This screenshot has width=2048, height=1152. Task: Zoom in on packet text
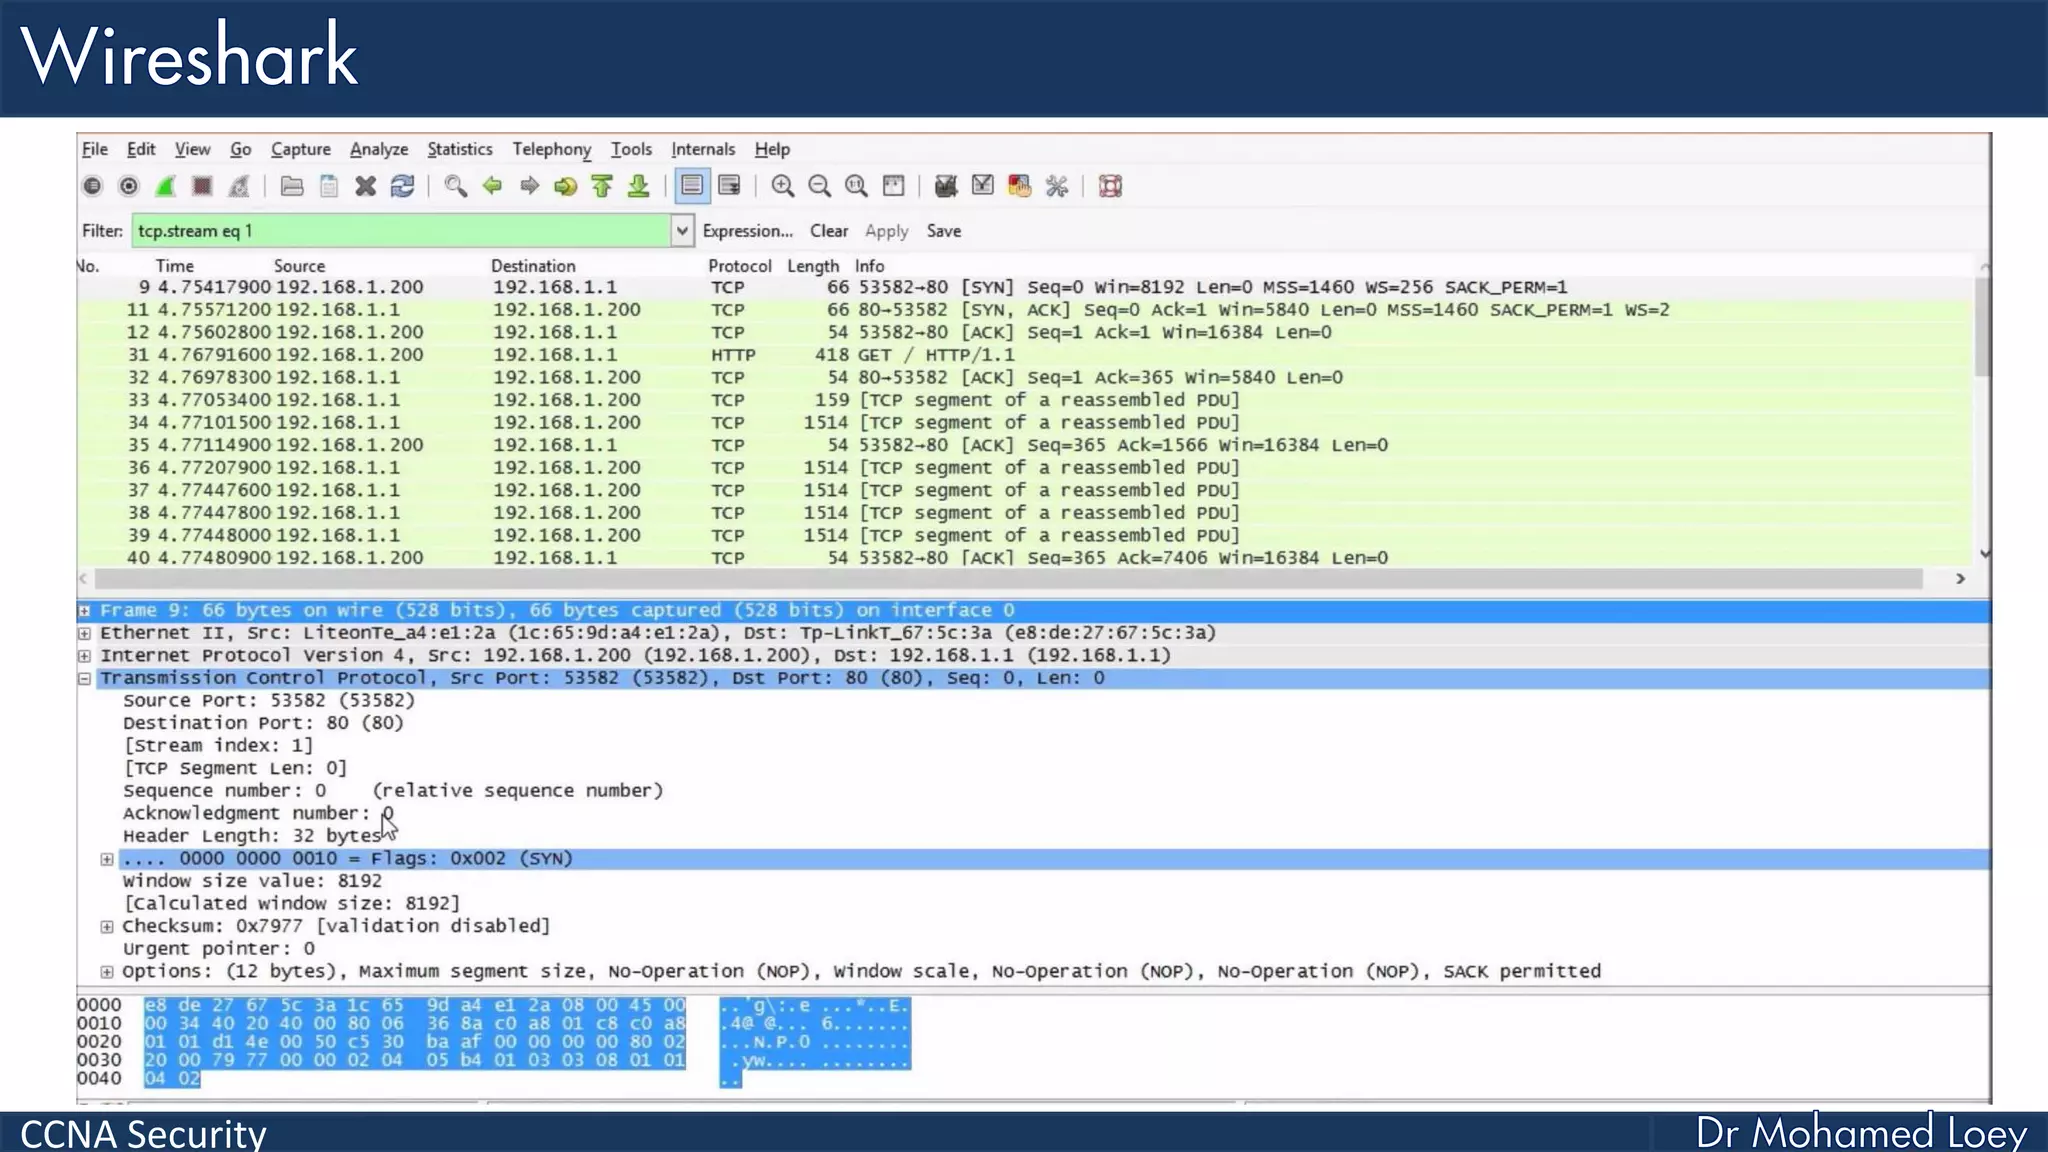click(782, 186)
